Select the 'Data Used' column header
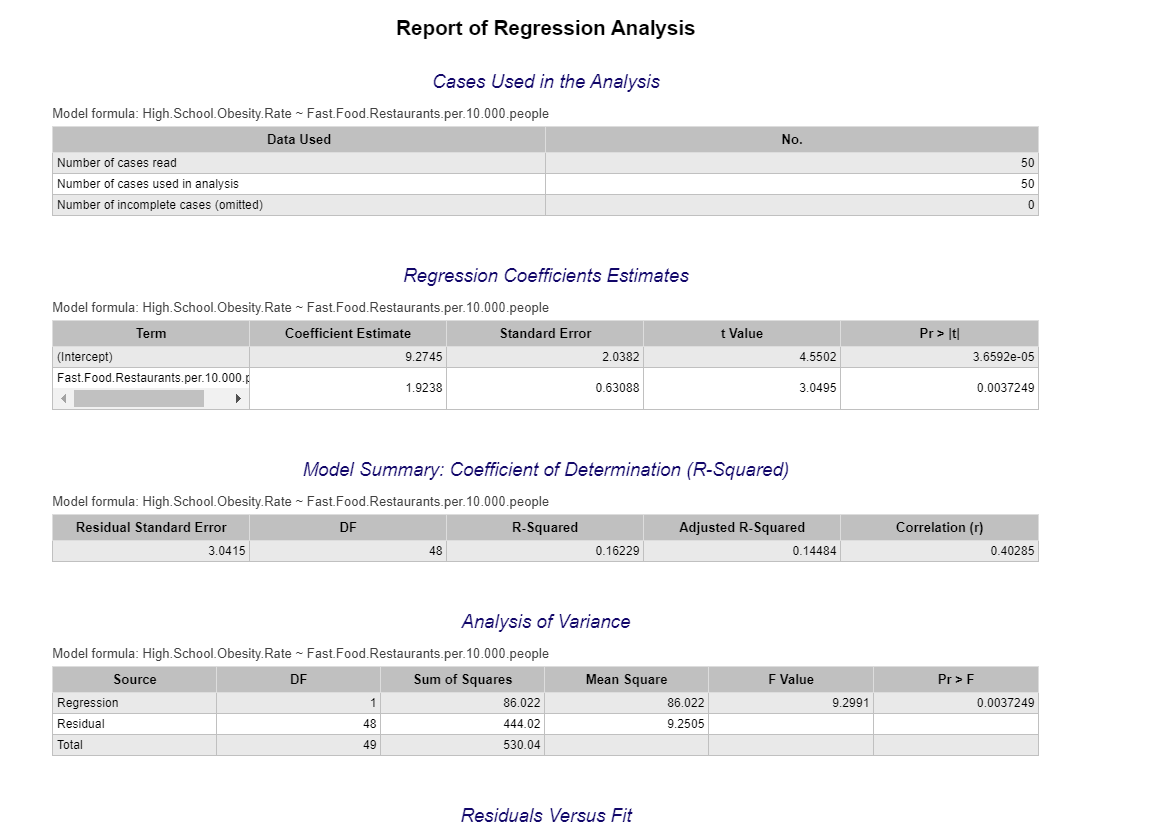This screenshot has height=827, width=1158. [x=297, y=139]
